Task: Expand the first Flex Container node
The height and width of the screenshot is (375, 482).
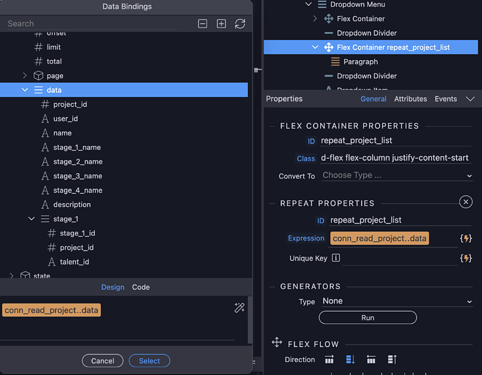Action: (315, 19)
